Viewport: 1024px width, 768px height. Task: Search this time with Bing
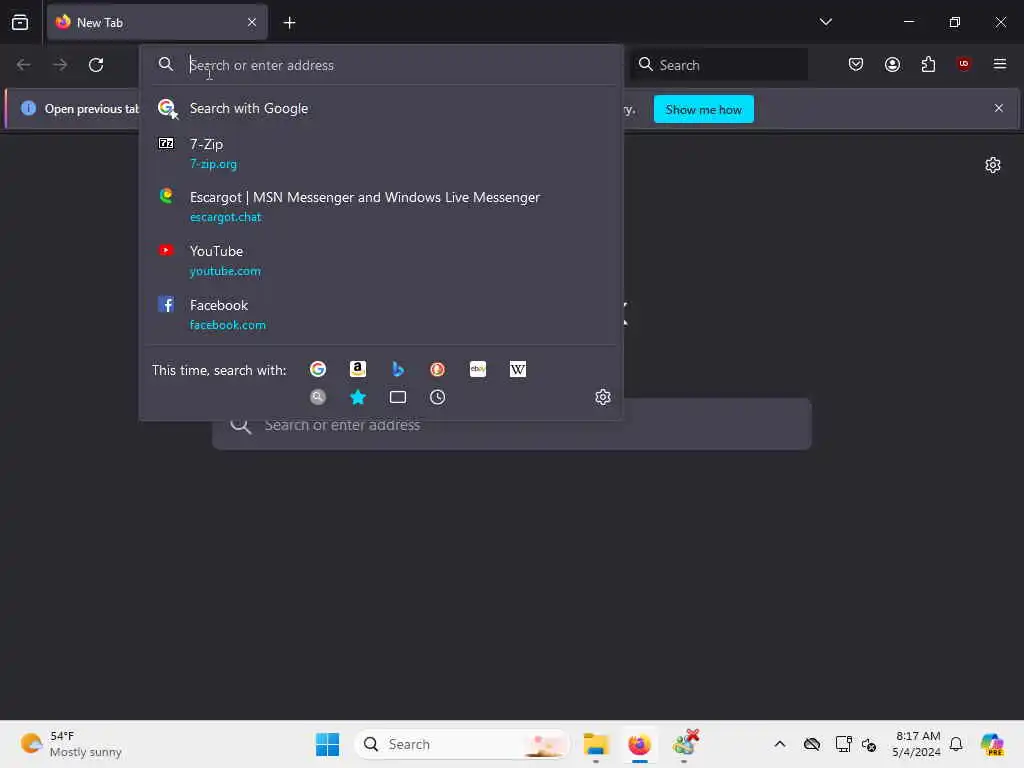point(398,370)
